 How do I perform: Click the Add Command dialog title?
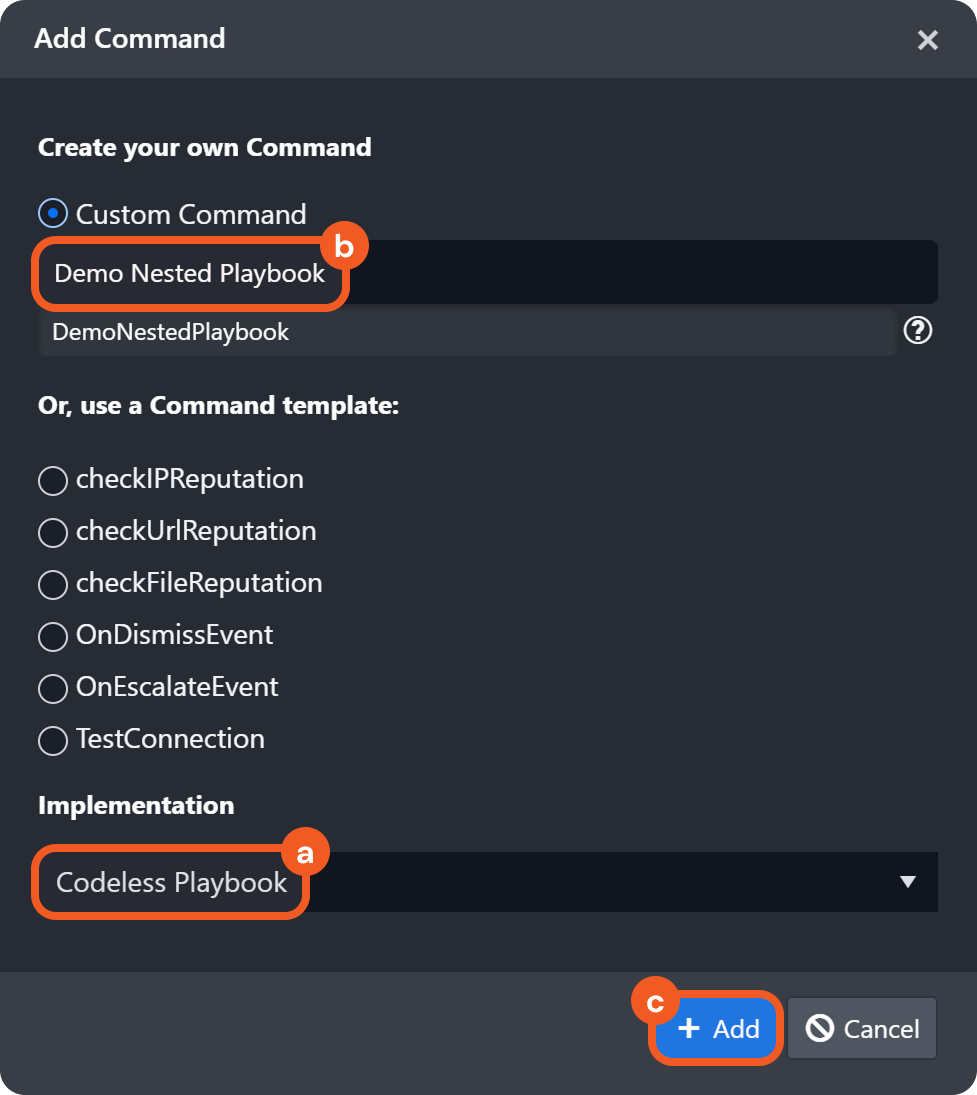click(130, 39)
